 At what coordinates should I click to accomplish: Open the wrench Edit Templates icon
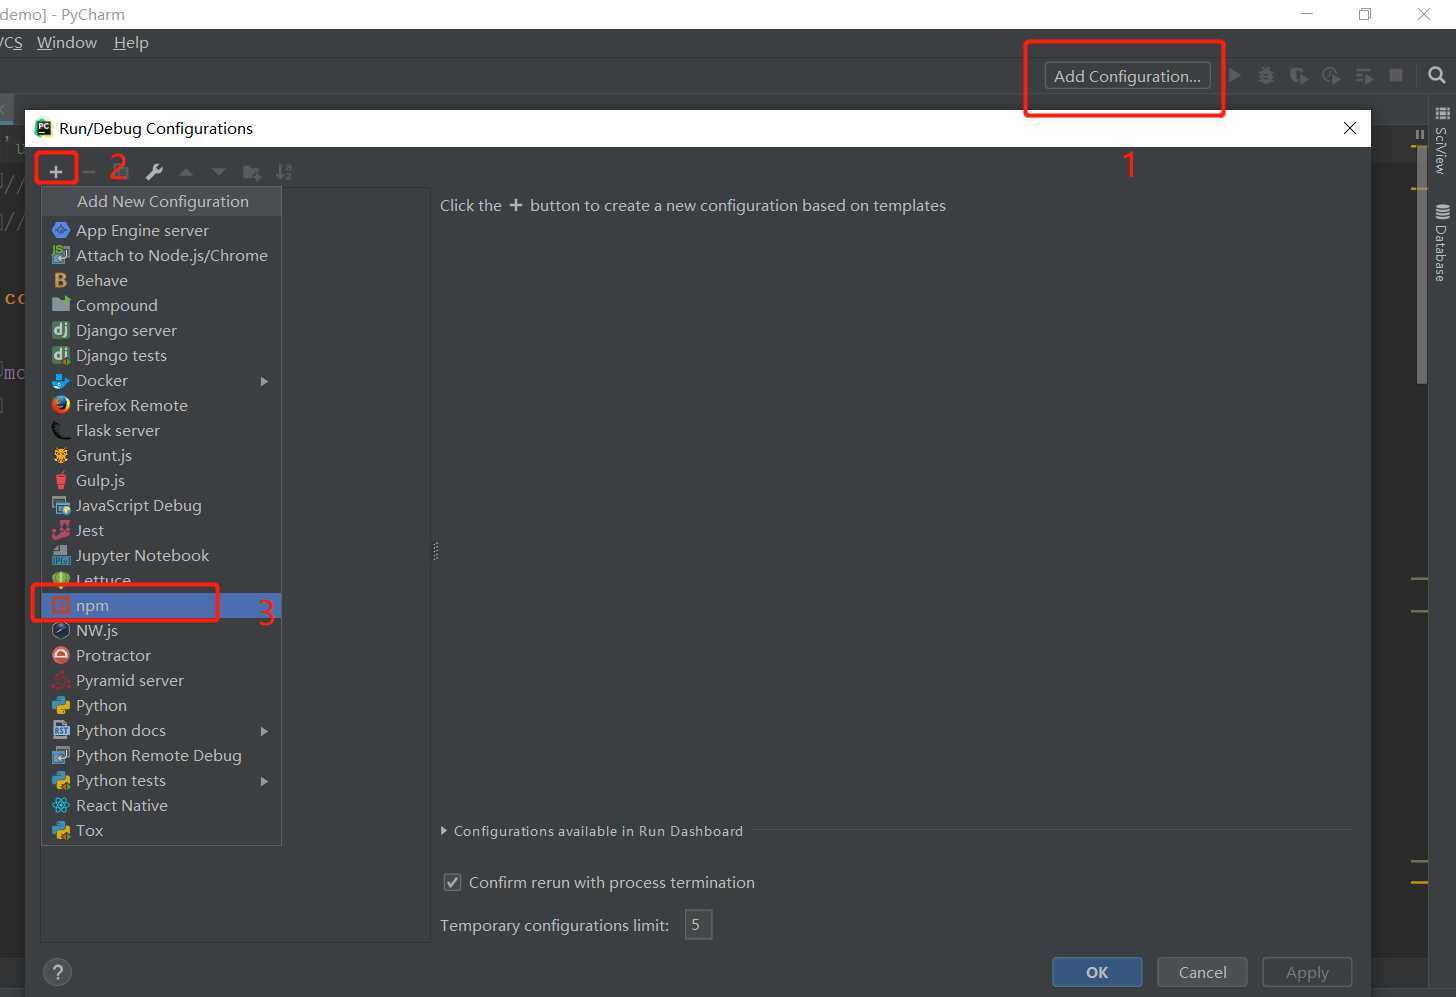click(x=154, y=172)
